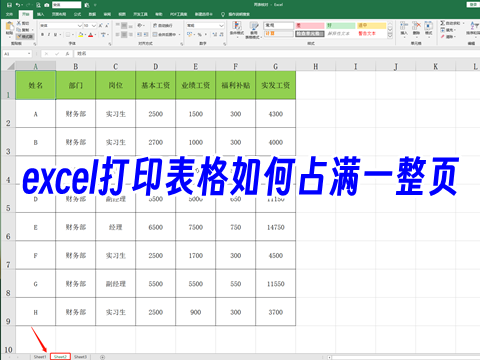Click Merge and Center button
480x360 pixels.
(x=165, y=34)
